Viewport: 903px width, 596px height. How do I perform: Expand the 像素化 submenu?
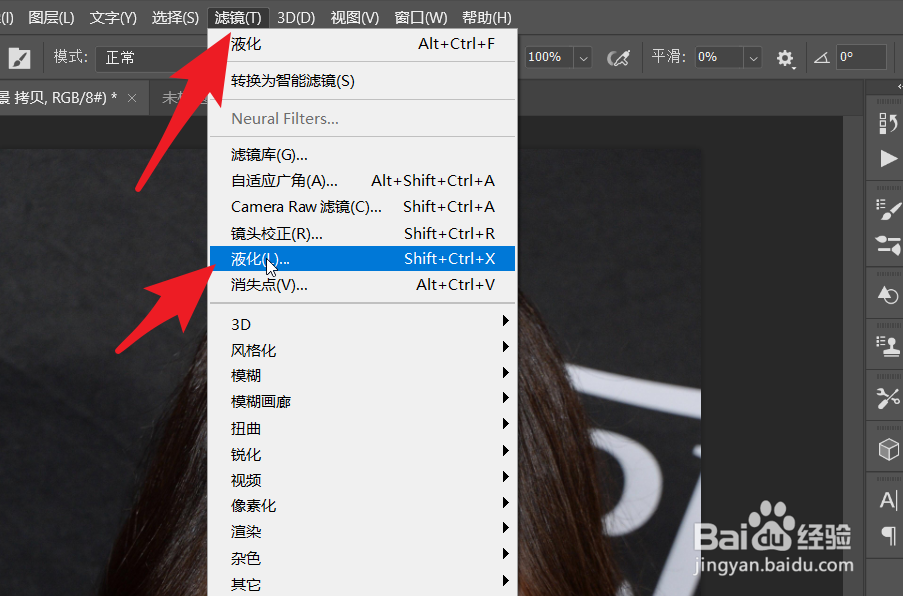(x=362, y=506)
